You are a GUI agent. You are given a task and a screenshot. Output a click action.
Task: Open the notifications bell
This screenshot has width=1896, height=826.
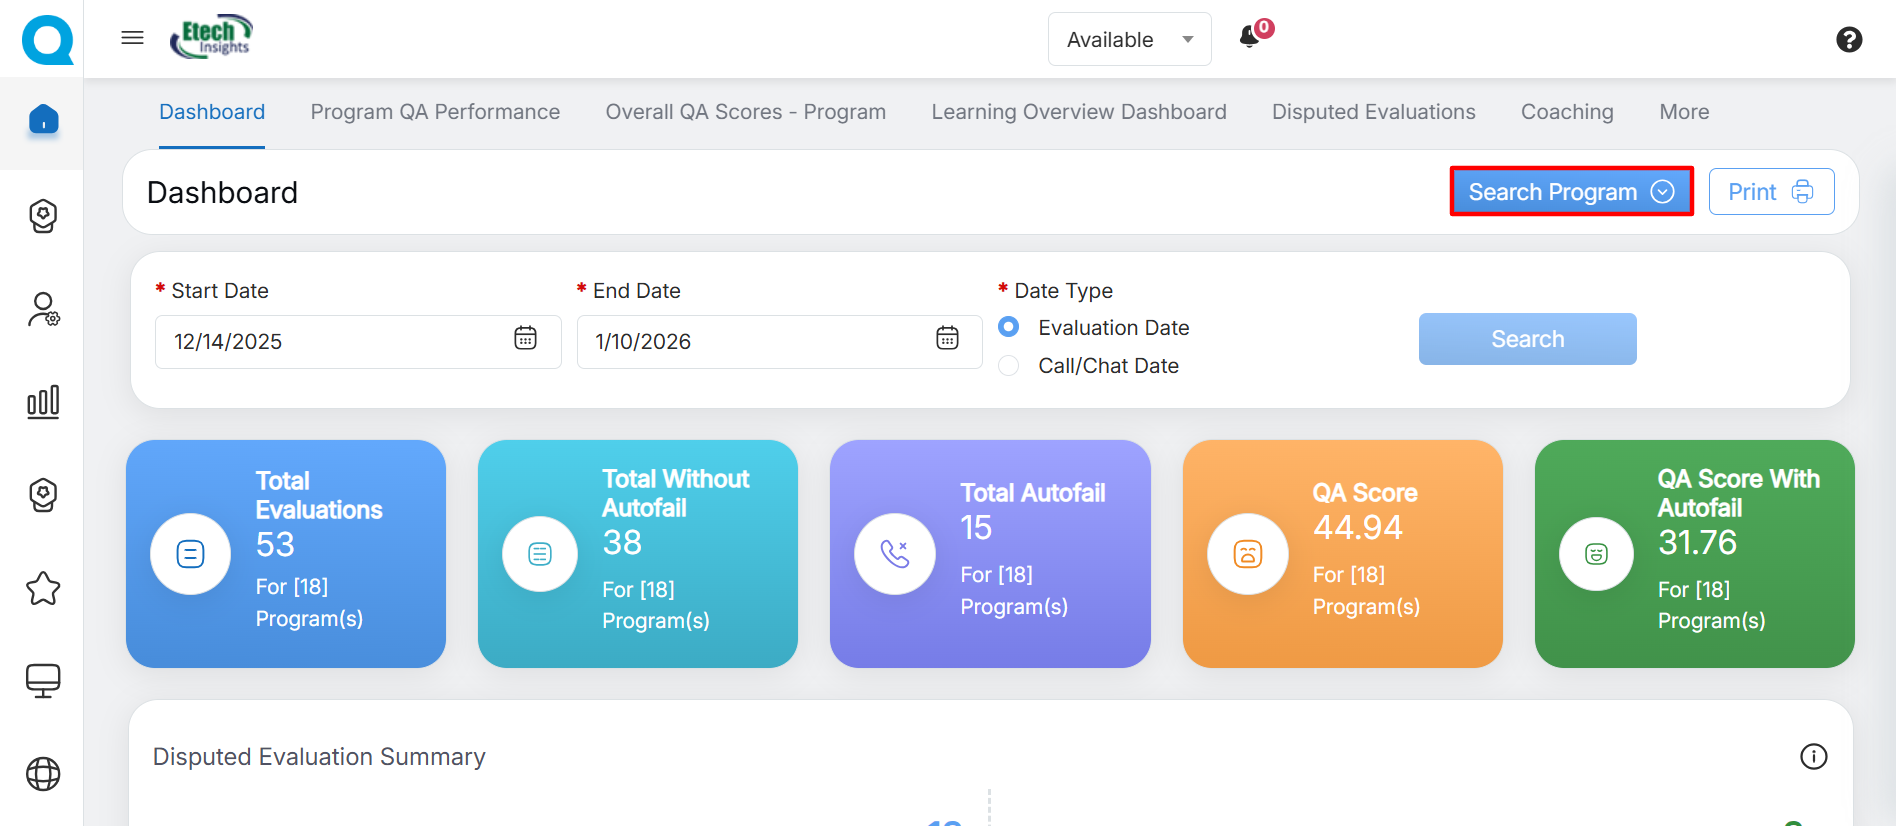point(1249,38)
